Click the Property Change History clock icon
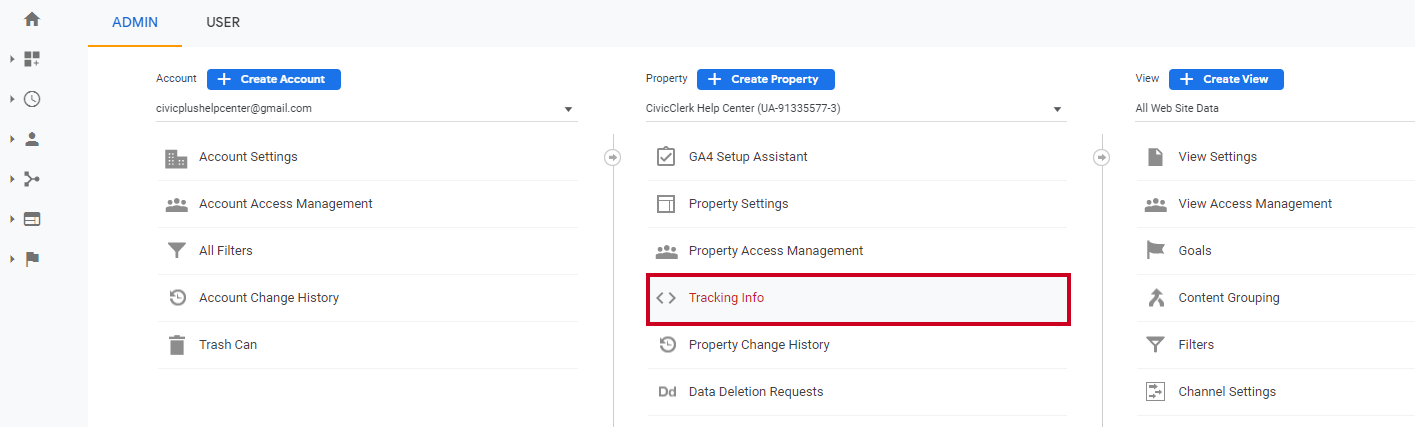Viewport: 1415px width, 427px height. tap(666, 345)
